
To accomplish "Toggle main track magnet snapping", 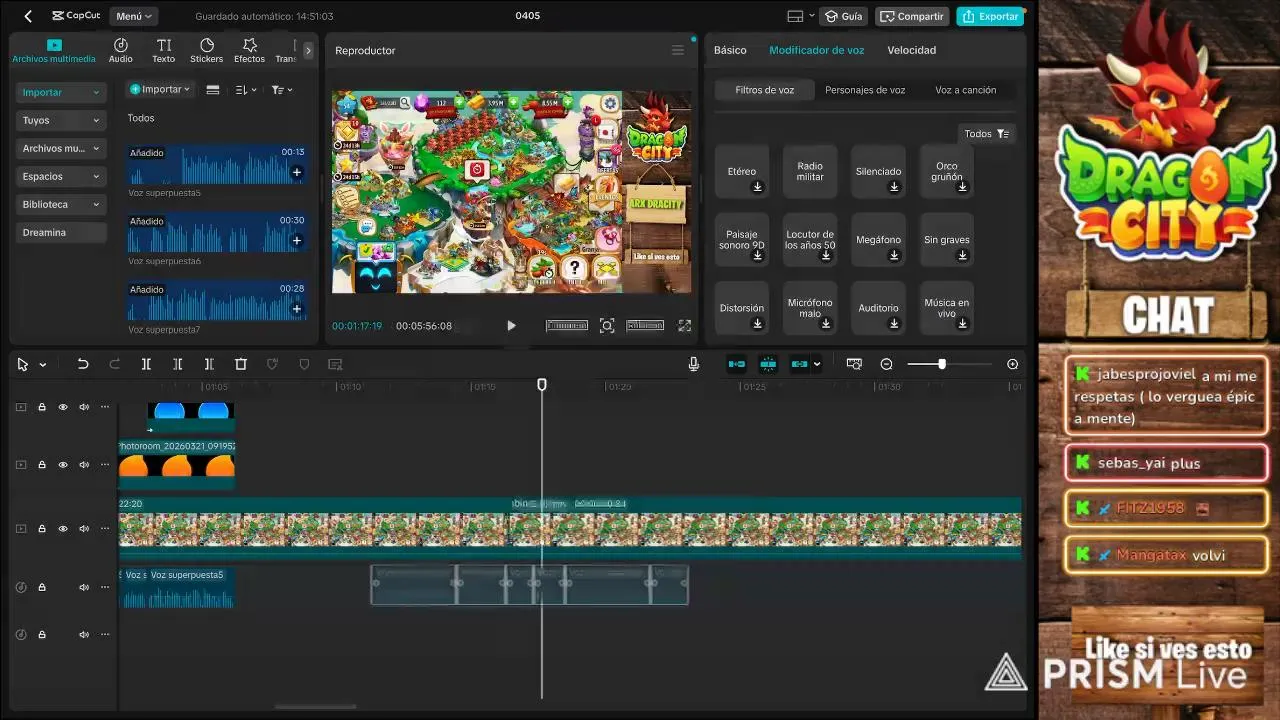I will [x=737, y=364].
